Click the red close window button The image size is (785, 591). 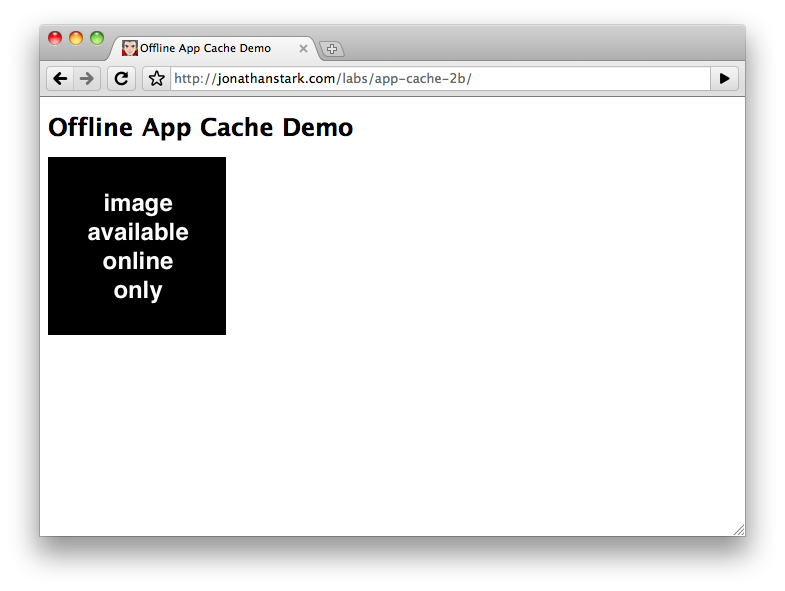(55, 38)
